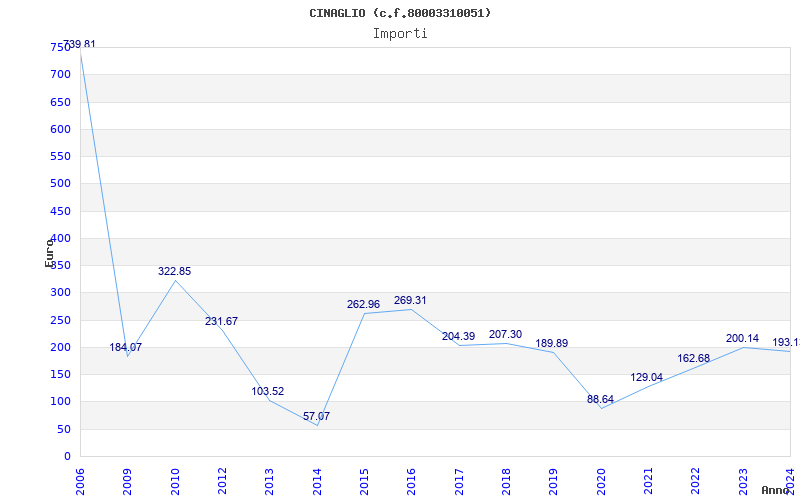Select data label 262.96

pos(363,305)
